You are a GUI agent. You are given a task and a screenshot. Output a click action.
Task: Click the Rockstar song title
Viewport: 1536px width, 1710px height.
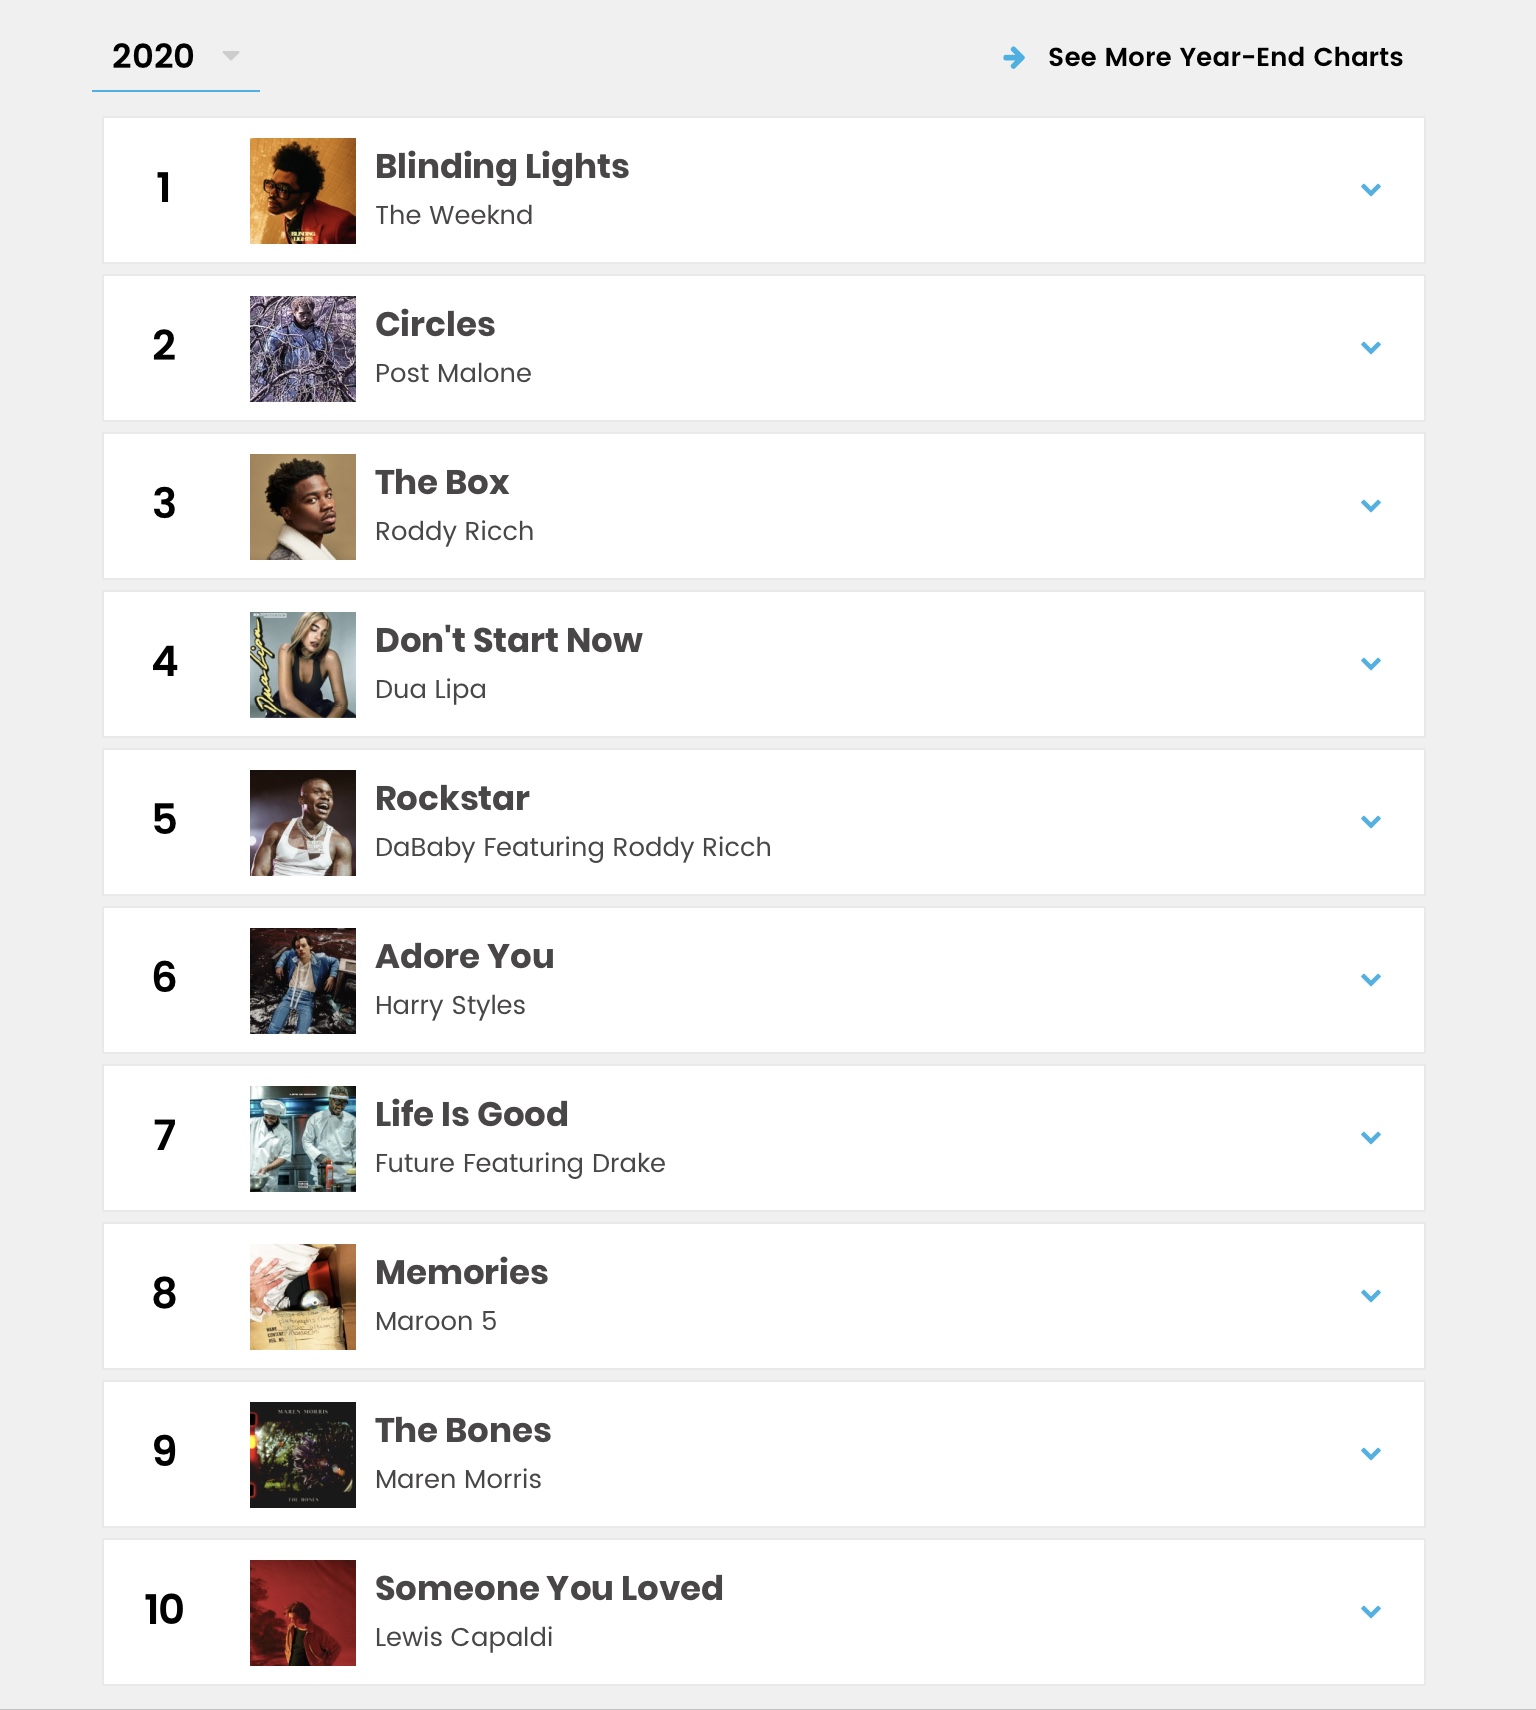(452, 799)
